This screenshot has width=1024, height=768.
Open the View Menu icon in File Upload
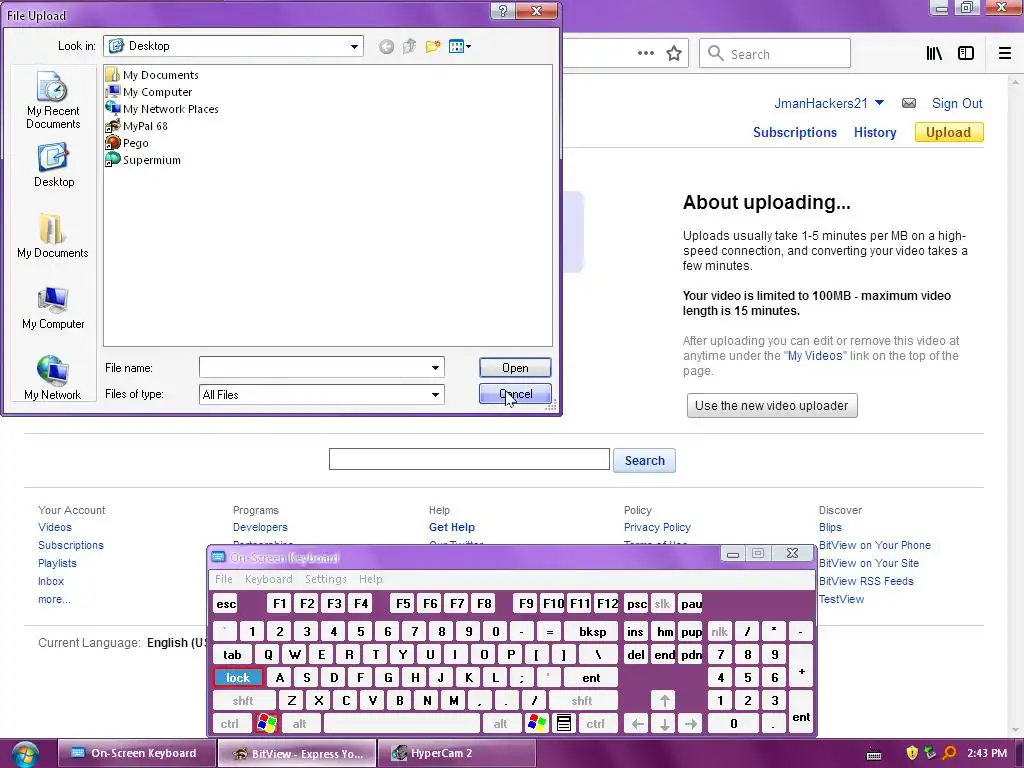pos(460,46)
